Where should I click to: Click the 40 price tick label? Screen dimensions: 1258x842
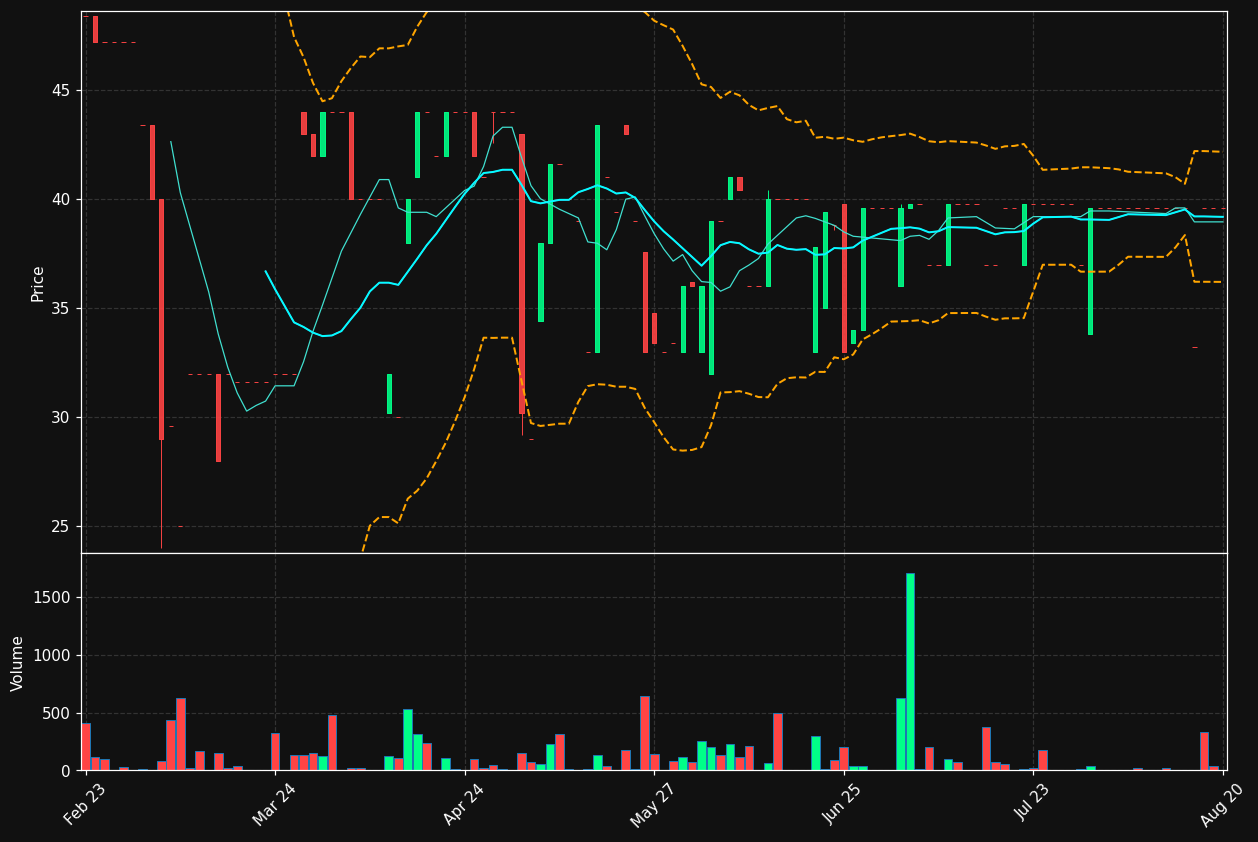pyautogui.click(x=63, y=200)
